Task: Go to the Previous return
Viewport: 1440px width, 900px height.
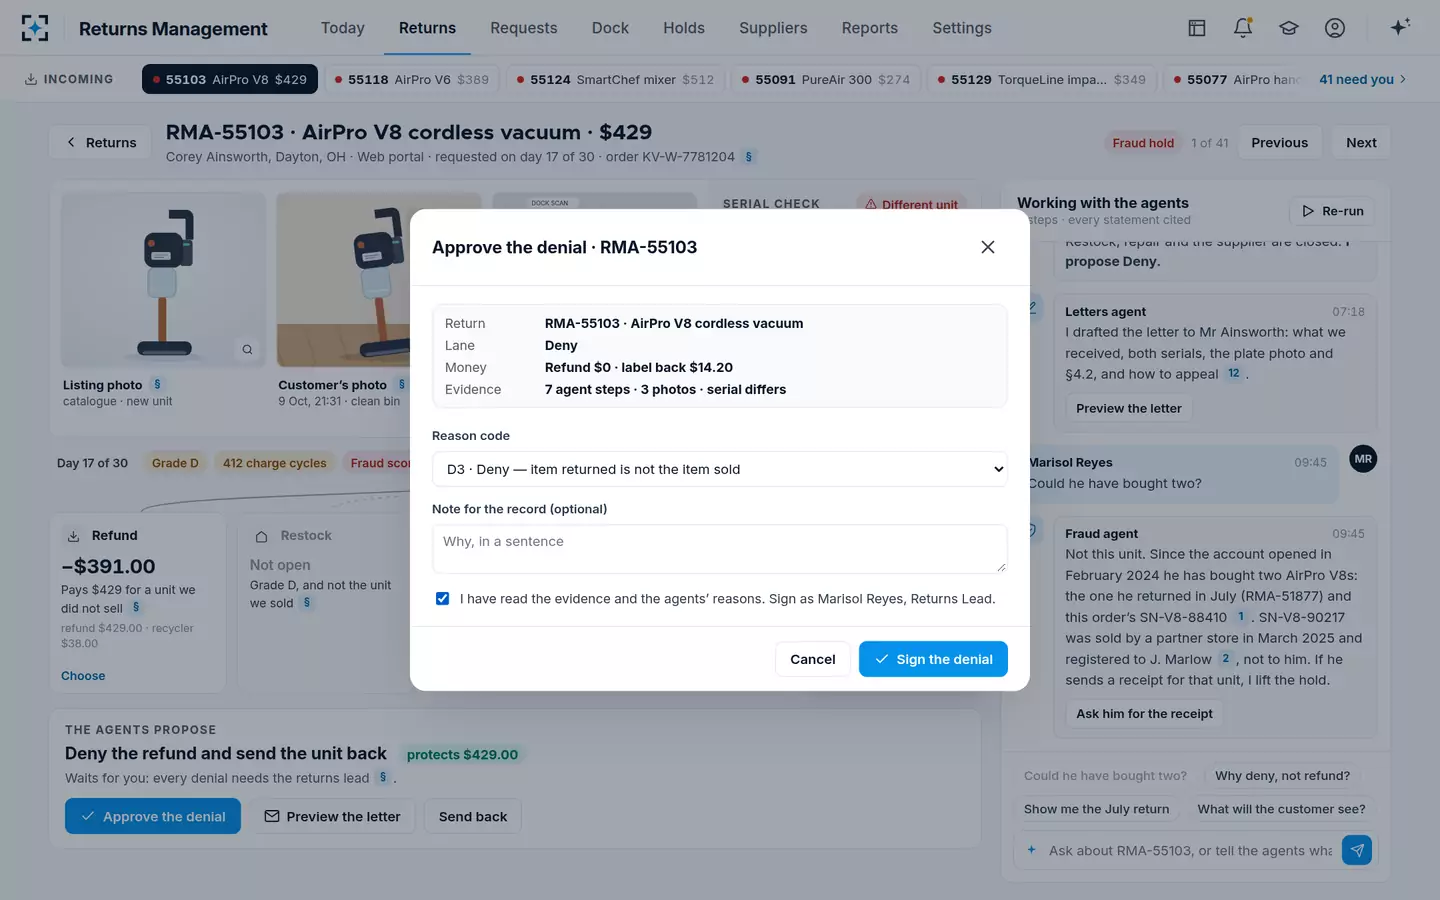Action: [x=1280, y=143]
